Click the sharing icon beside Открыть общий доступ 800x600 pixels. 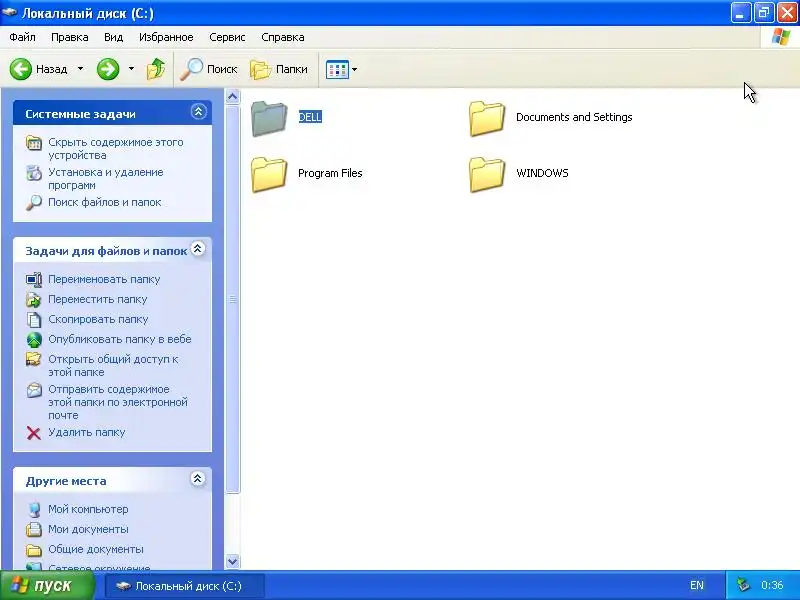click(x=34, y=359)
